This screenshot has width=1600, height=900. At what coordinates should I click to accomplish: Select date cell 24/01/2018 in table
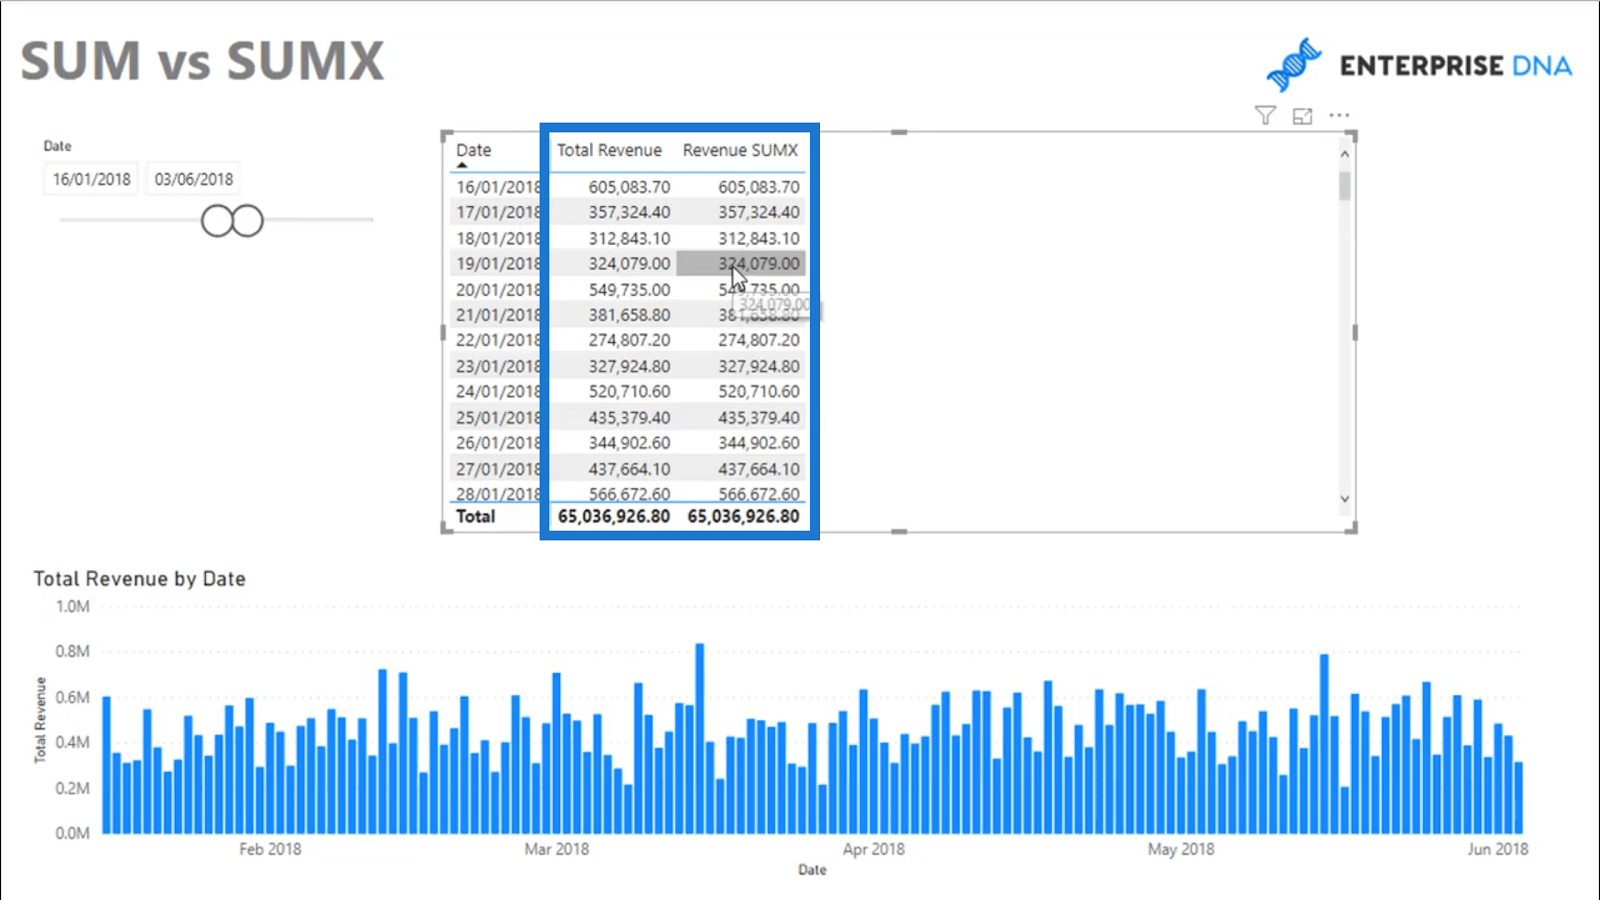point(498,392)
